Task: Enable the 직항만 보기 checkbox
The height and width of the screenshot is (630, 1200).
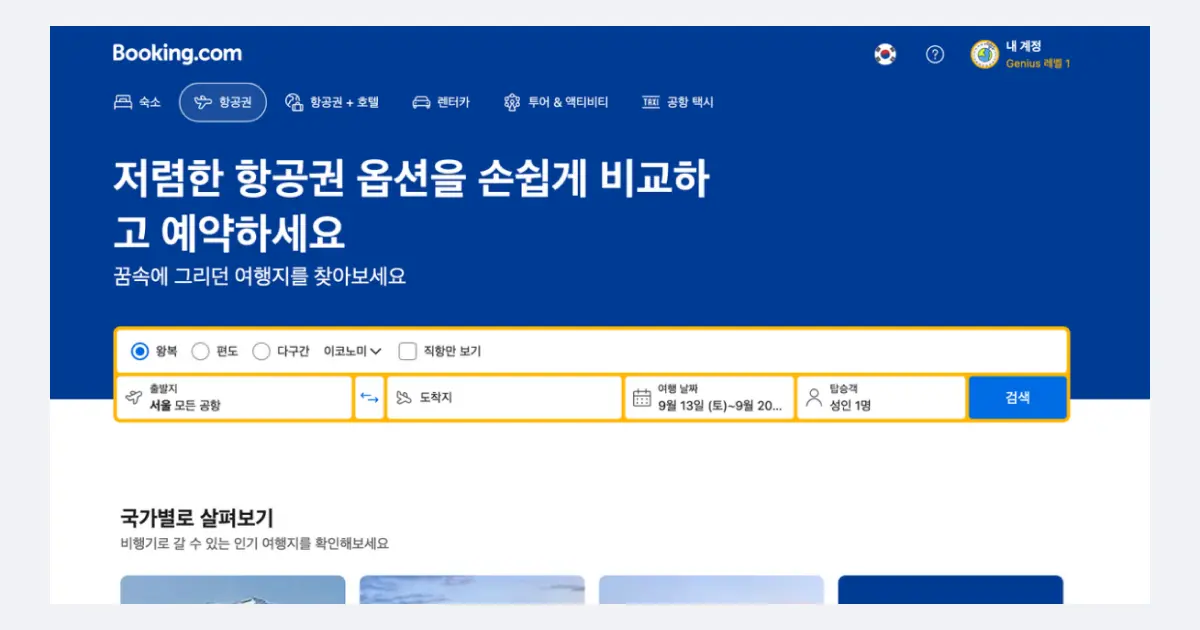Action: coord(407,351)
